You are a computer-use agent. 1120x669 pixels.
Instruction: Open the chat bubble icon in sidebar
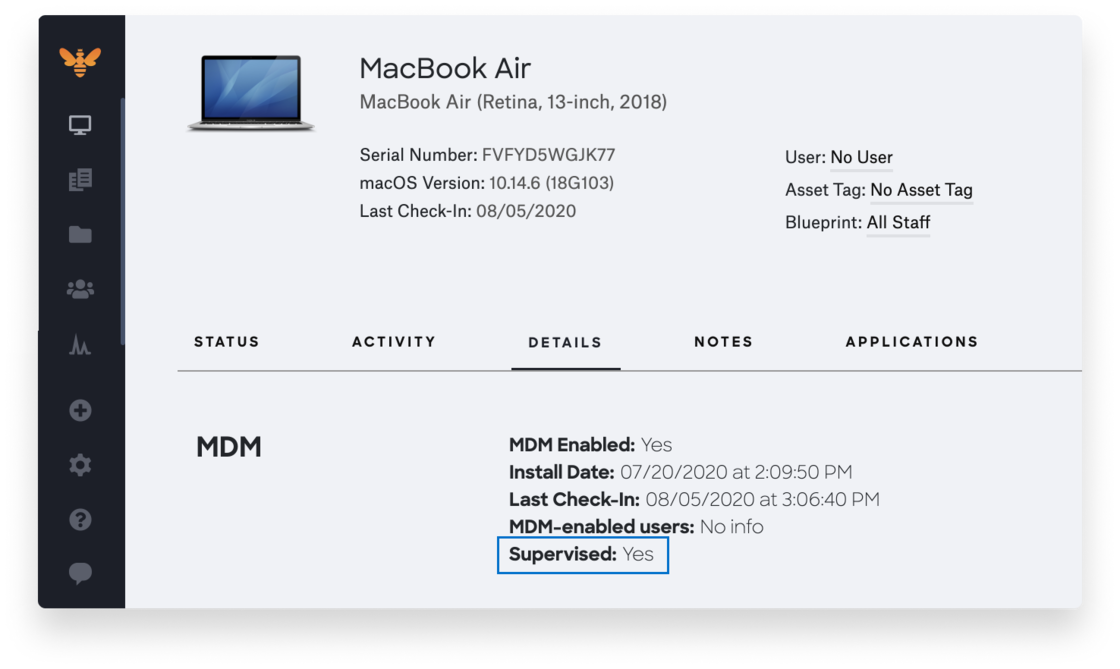tap(80, 573)
